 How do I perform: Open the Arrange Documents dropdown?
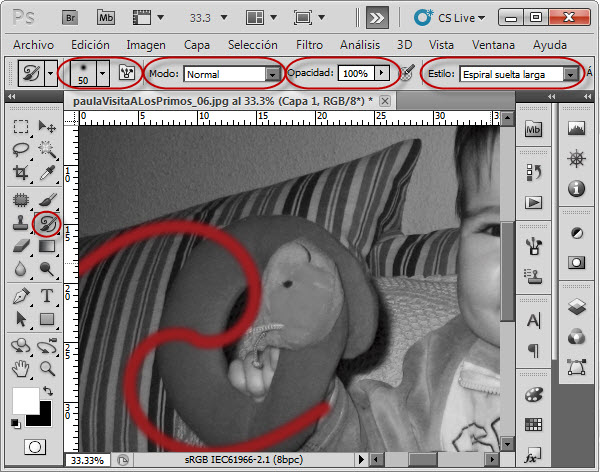point(274,18)
